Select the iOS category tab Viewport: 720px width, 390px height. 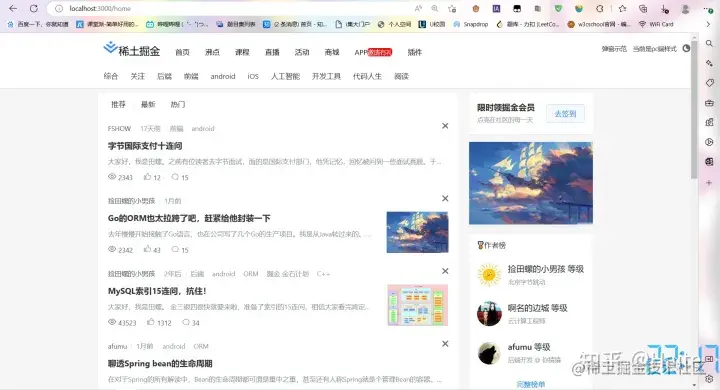point(253,76)
